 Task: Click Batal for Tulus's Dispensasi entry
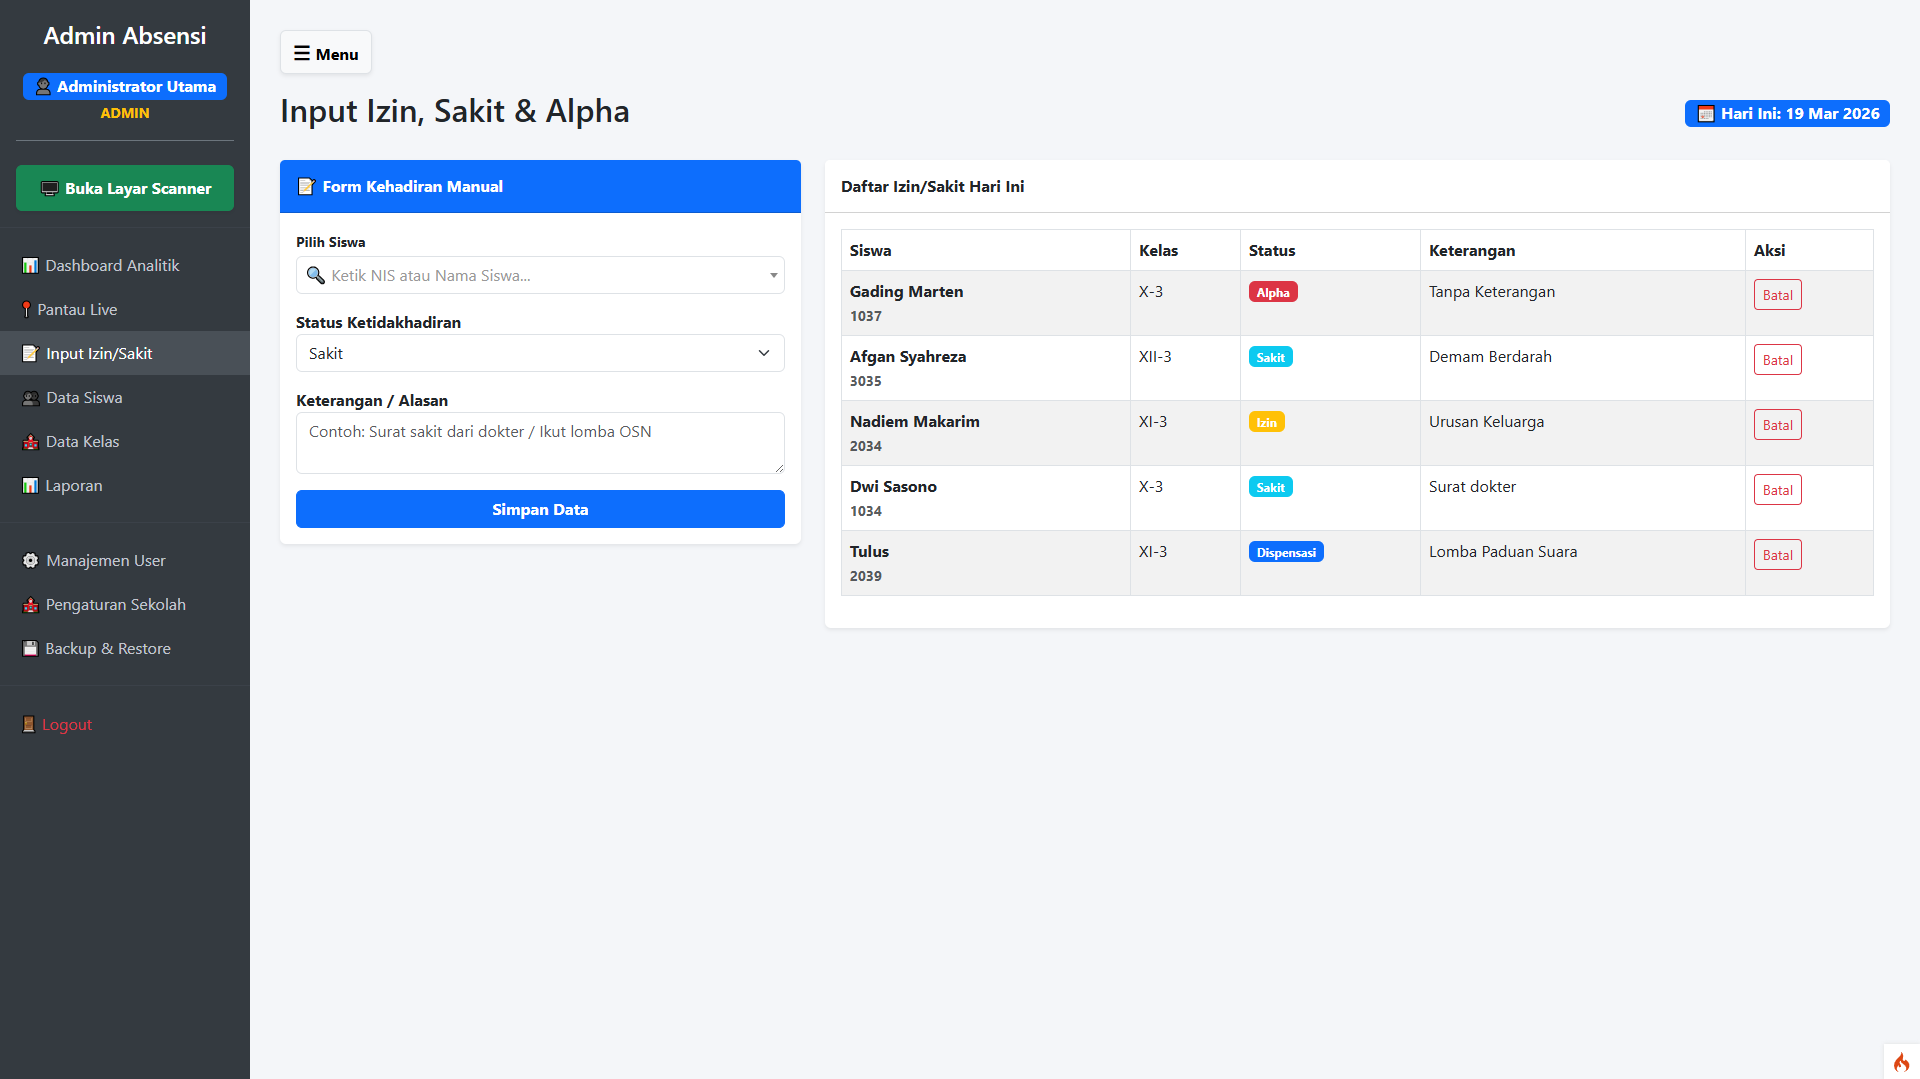1777,555
